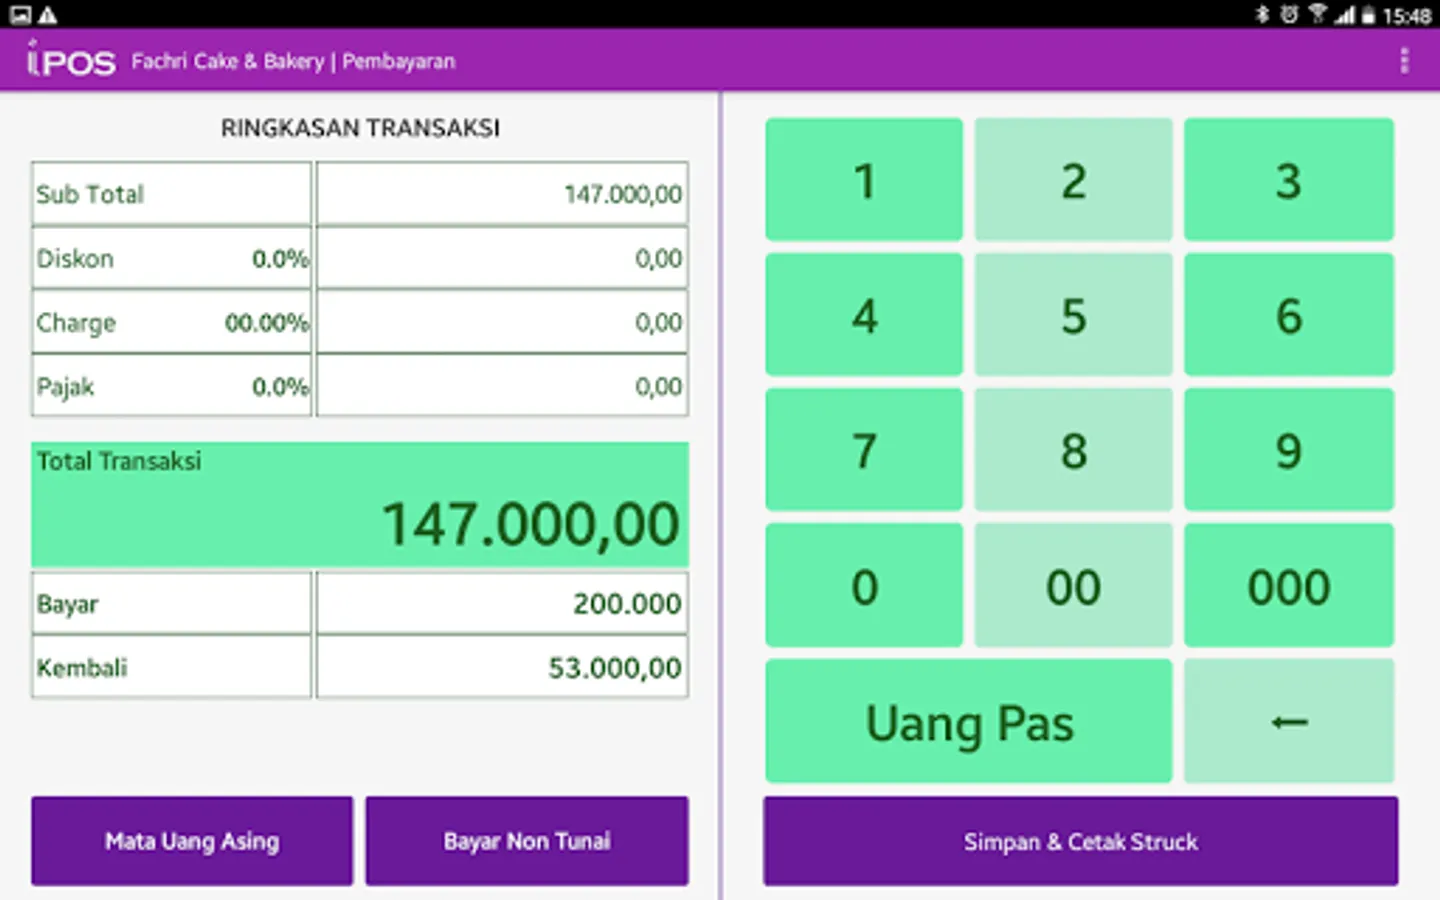Select Bayar Non Tunai payment
The image size is (1440, 900).
tap(526, 841)
